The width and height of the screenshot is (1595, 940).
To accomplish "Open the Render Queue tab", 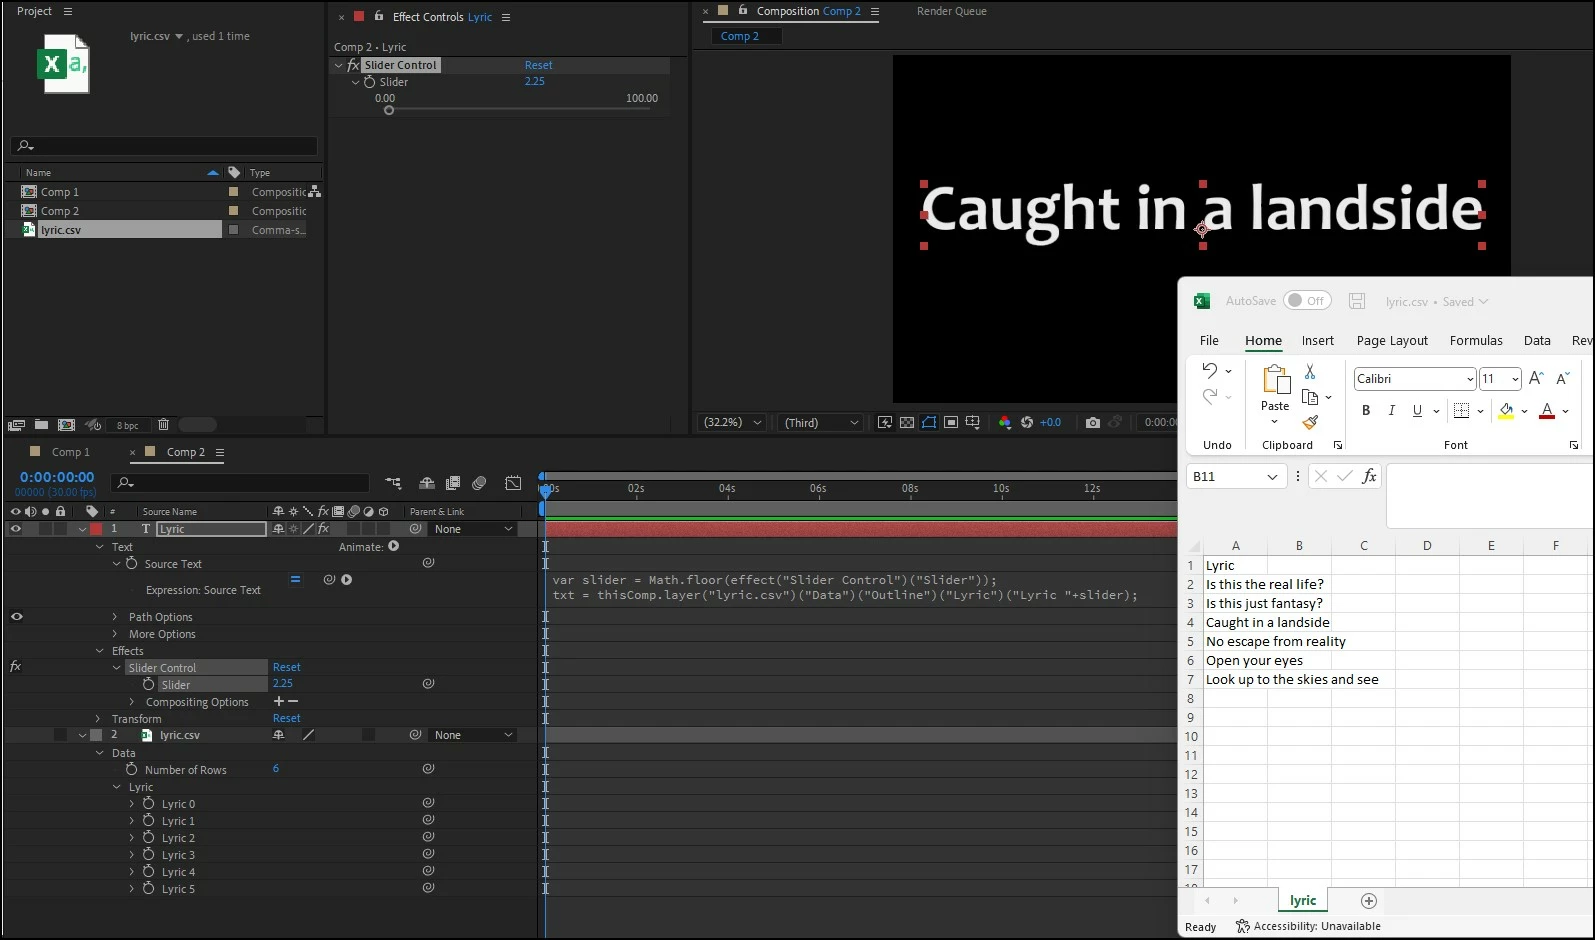I will pos(952,11).
